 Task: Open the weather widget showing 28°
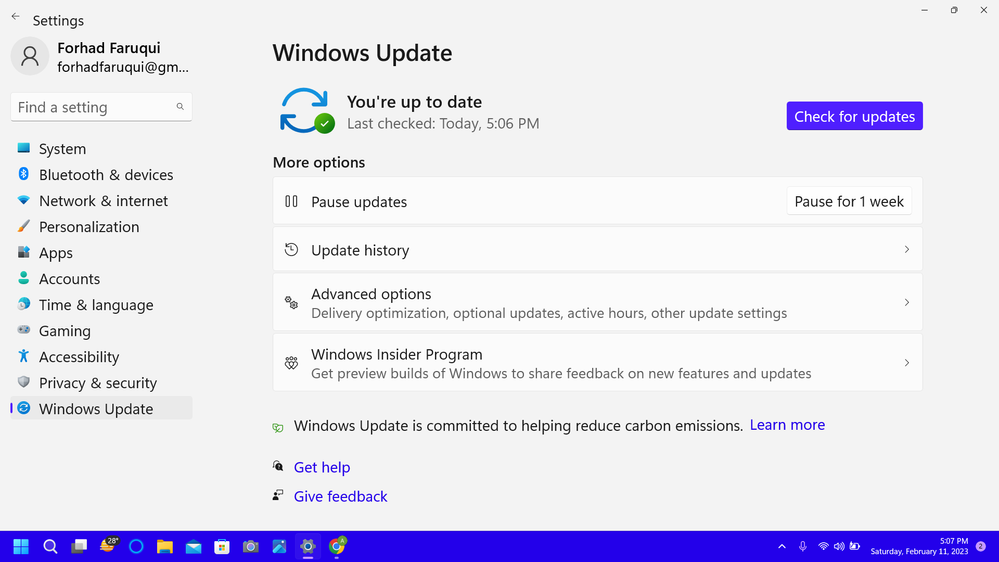pos(109,545)
